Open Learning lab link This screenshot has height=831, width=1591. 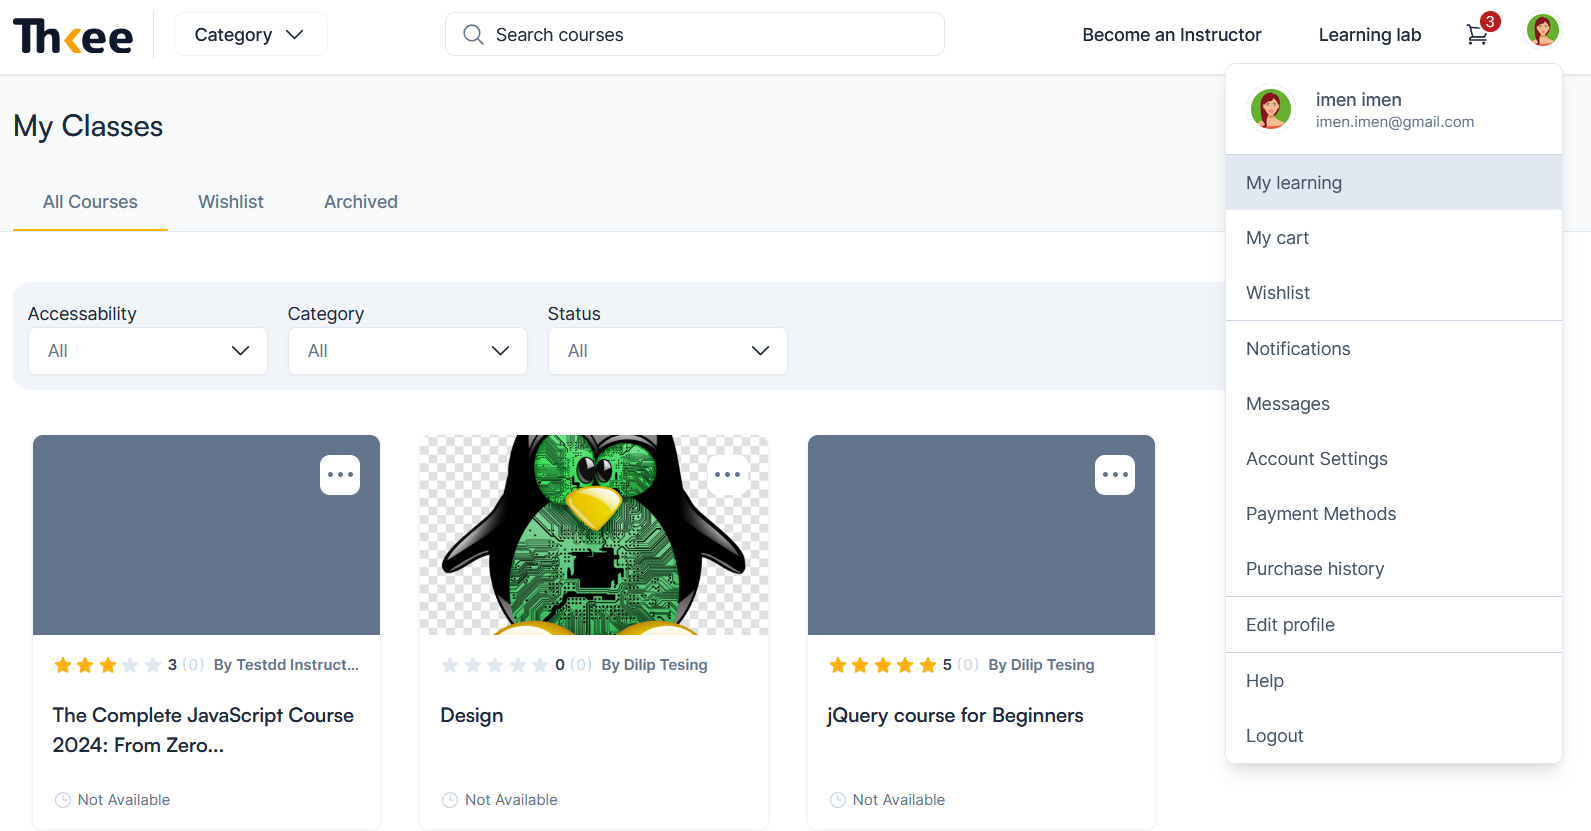click(1370, 35)
